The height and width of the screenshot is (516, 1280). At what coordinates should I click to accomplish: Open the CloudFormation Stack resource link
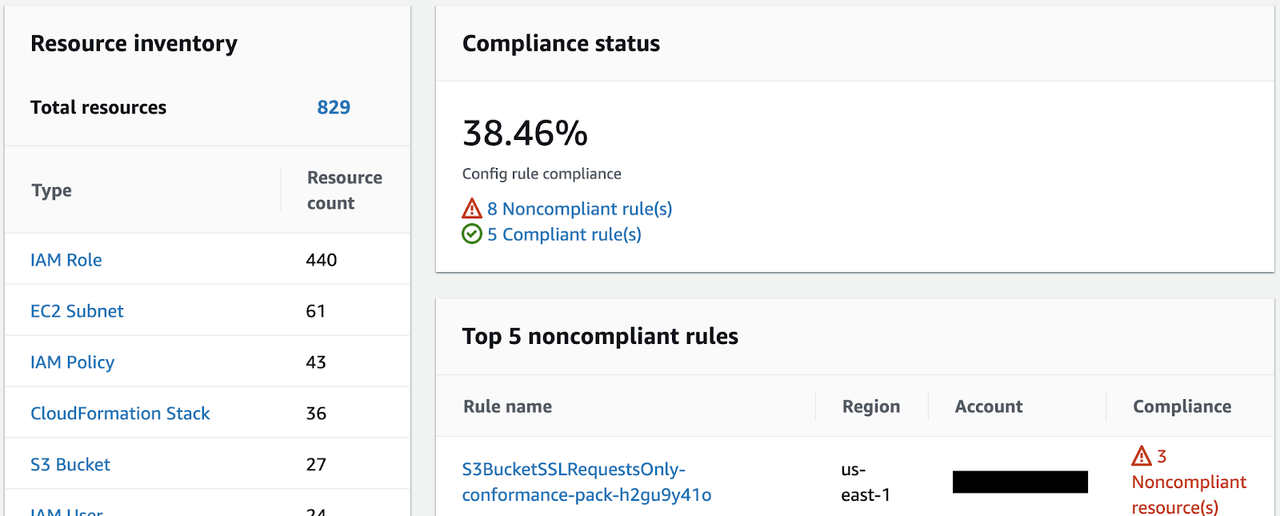pyautogui.click(x=120, y=413)
